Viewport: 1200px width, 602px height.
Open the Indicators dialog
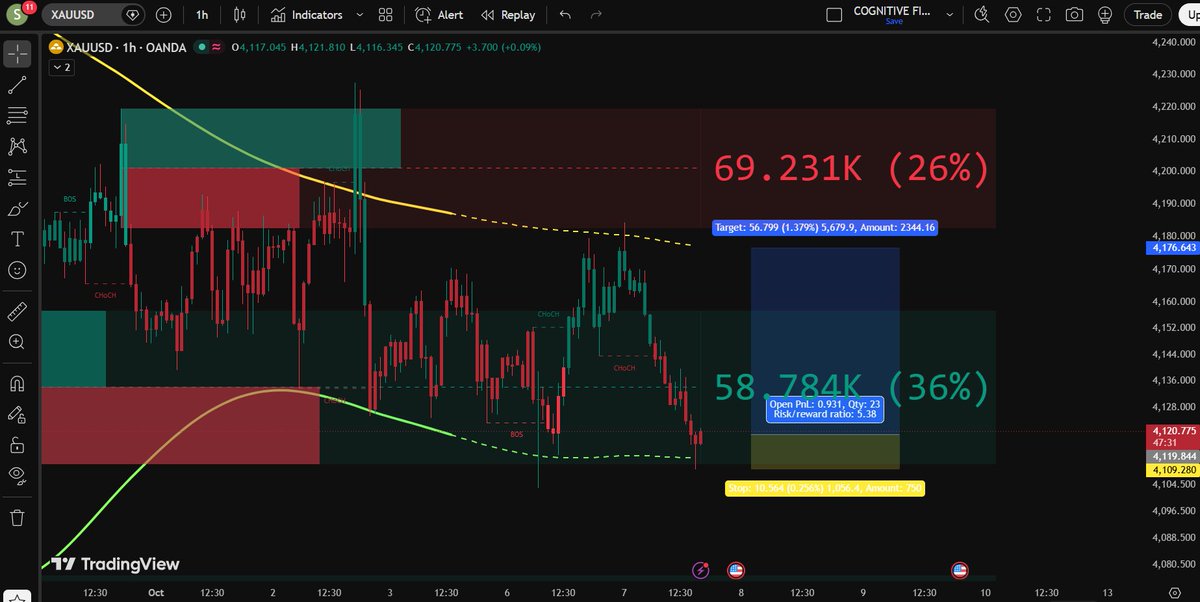coord(308,15)
